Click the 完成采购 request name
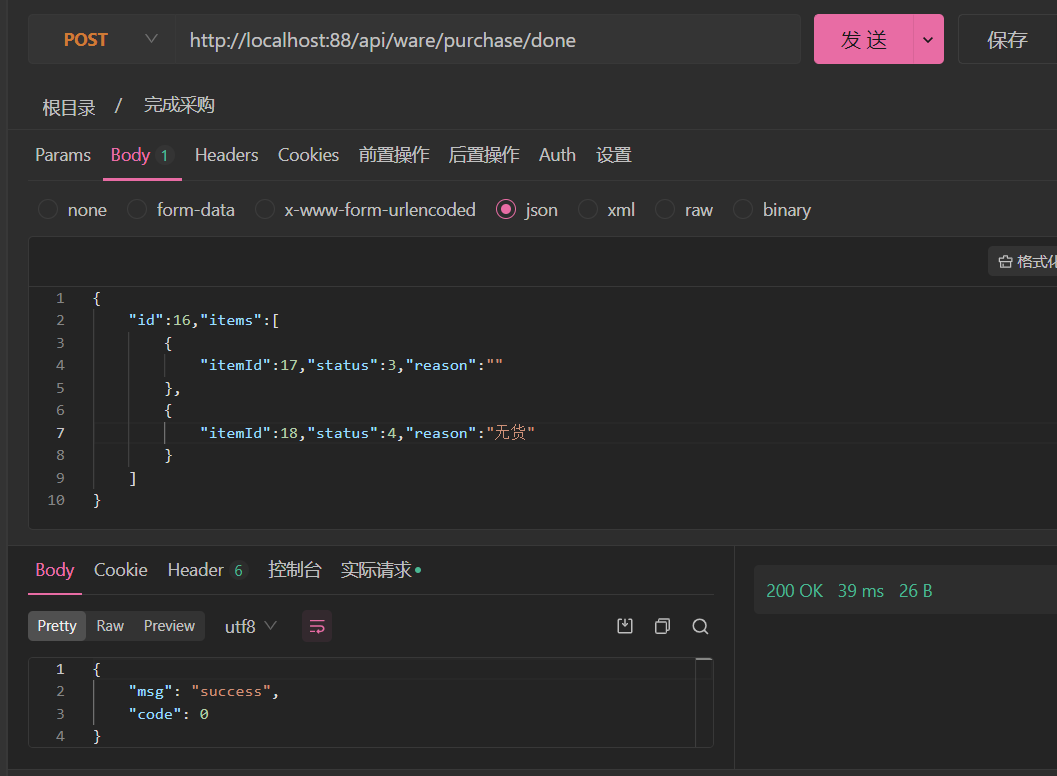The height and width of the screenshot is (776, 1057). (179, 105)
